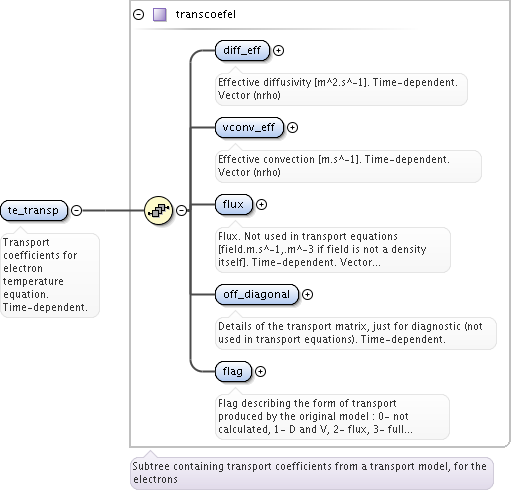Expand the off_diagonal element

pyautogui.click(x=307, y=294)
